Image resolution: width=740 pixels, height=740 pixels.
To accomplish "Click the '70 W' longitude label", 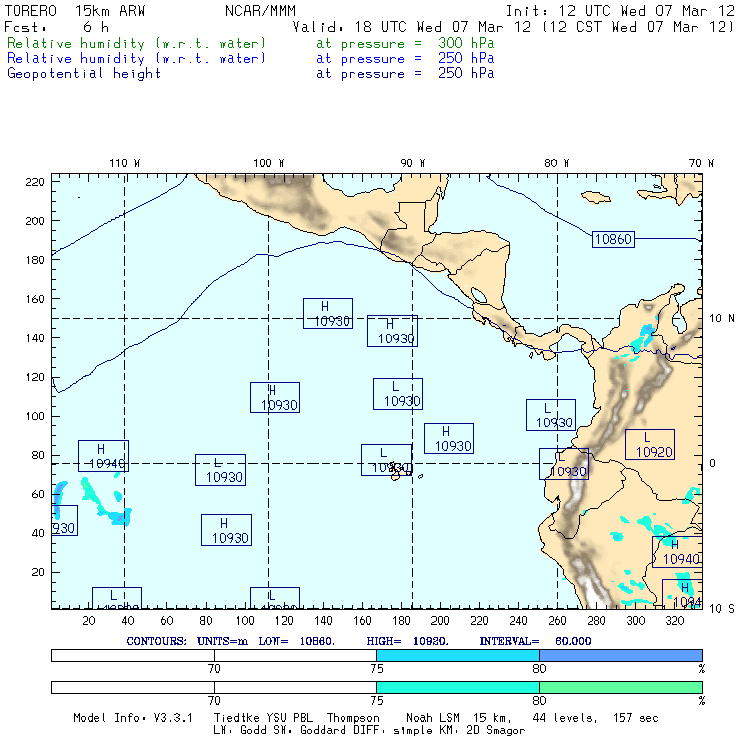I will pos(701,163).
